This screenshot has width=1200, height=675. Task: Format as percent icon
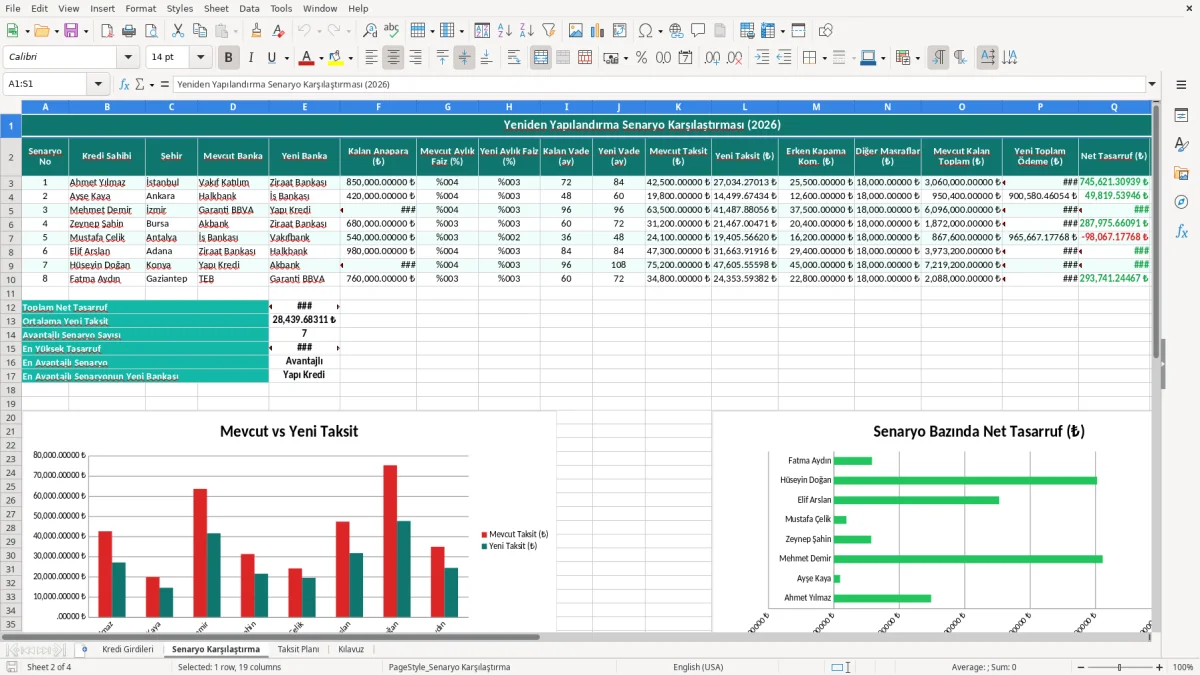tap(641, 58)
